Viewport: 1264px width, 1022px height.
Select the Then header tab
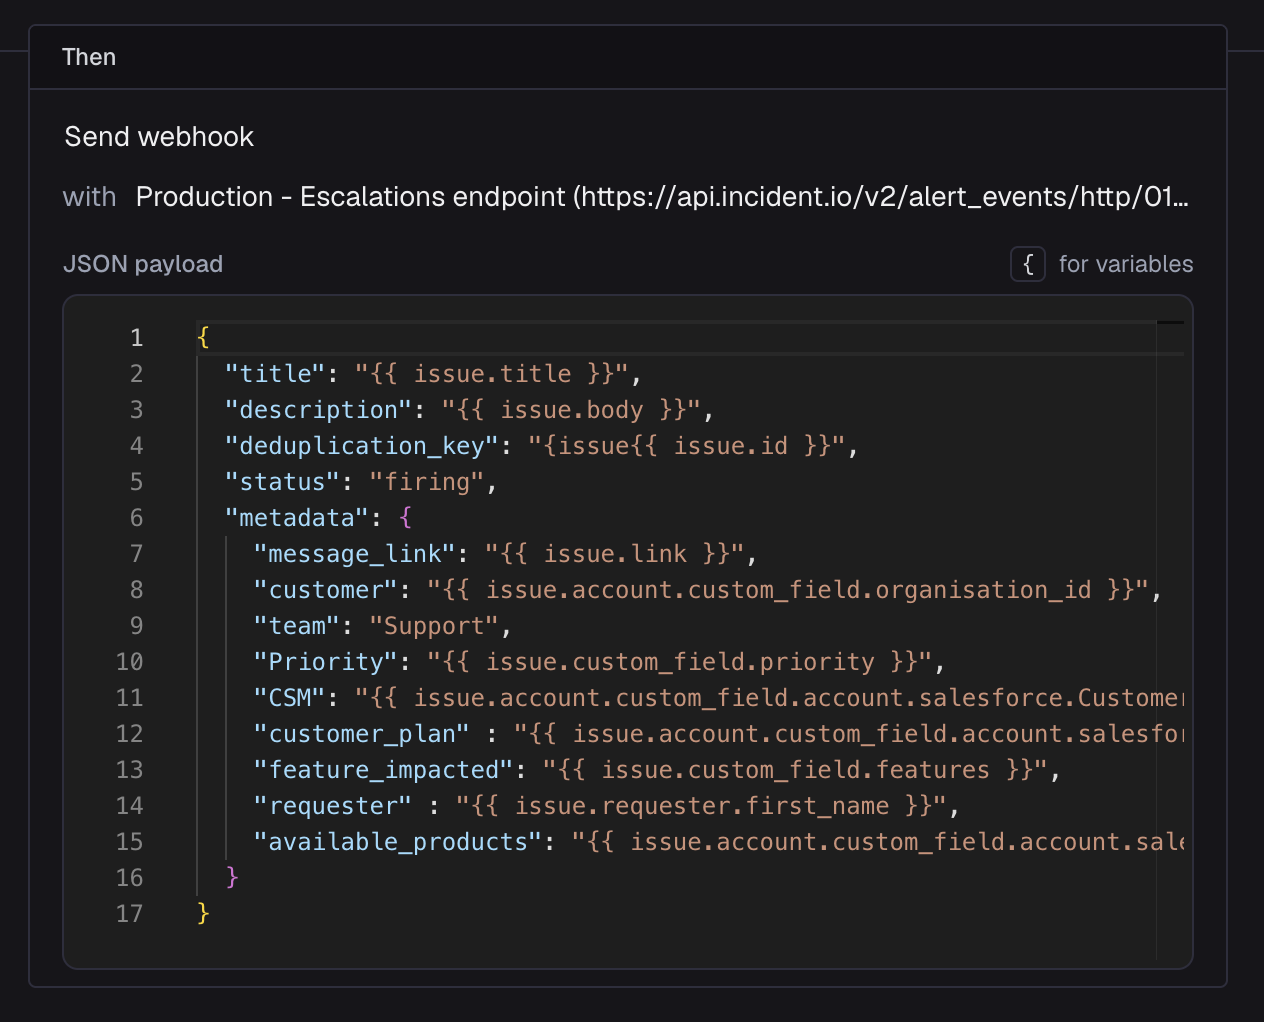89,57
